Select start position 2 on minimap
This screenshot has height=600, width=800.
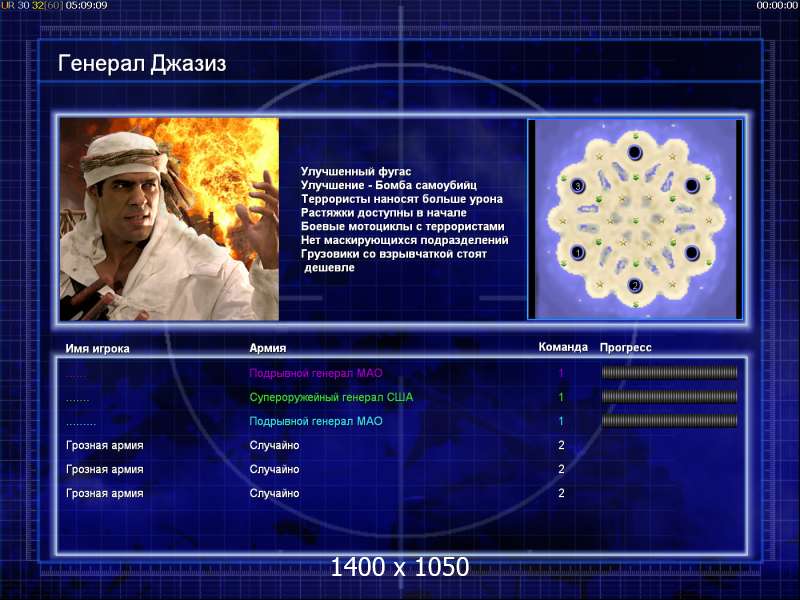pos(635,285)
